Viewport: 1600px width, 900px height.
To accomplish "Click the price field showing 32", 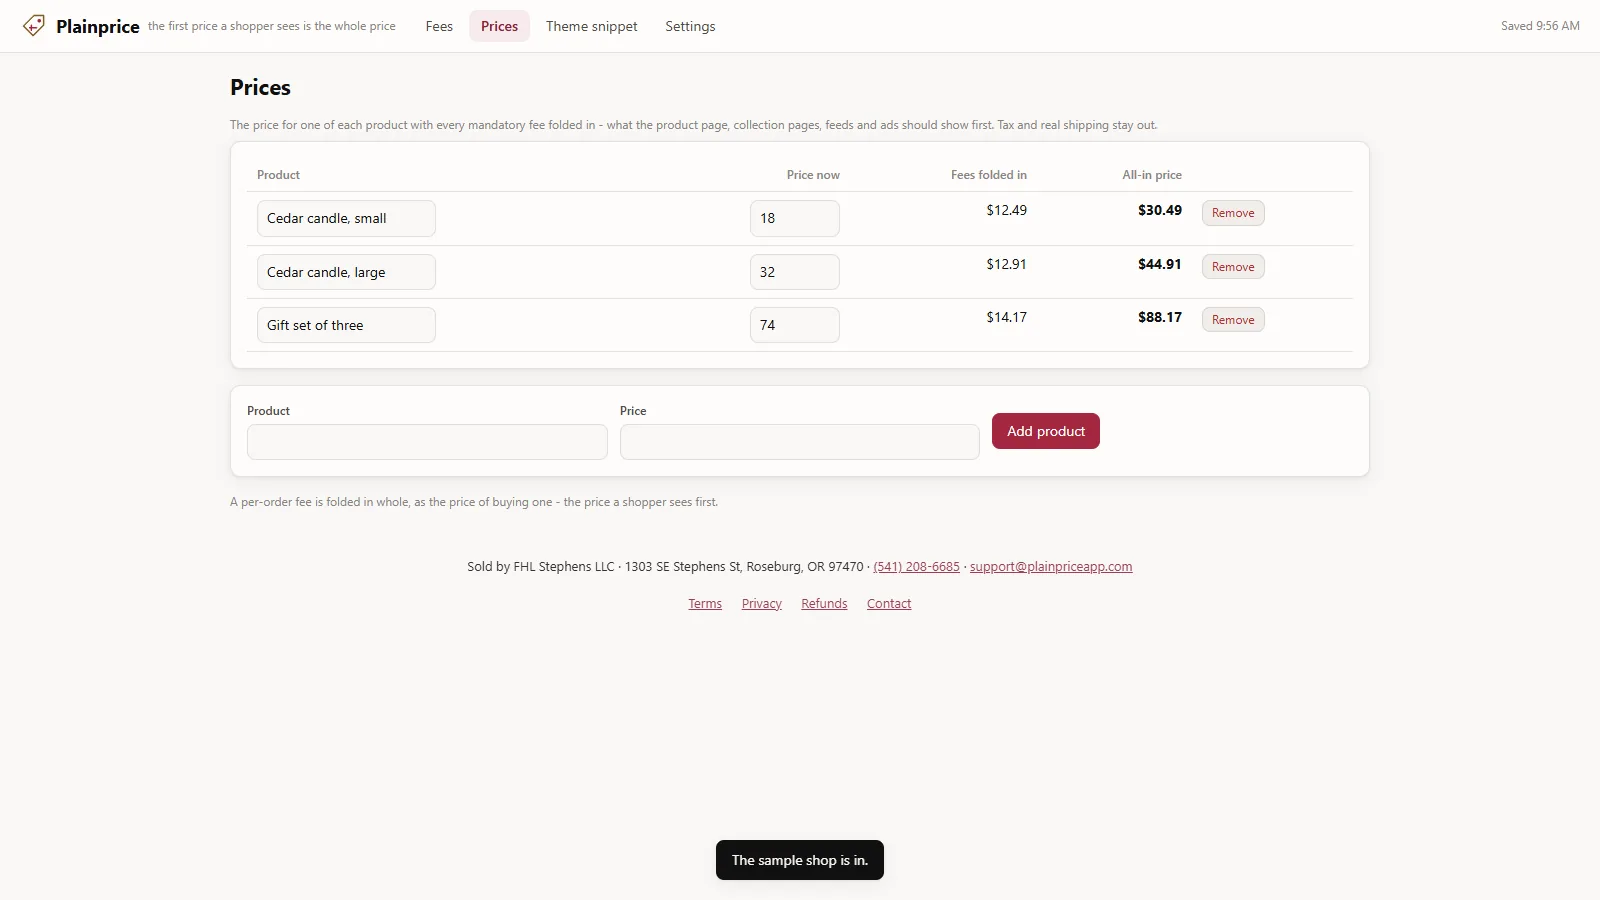I will (x=795, y=272).
